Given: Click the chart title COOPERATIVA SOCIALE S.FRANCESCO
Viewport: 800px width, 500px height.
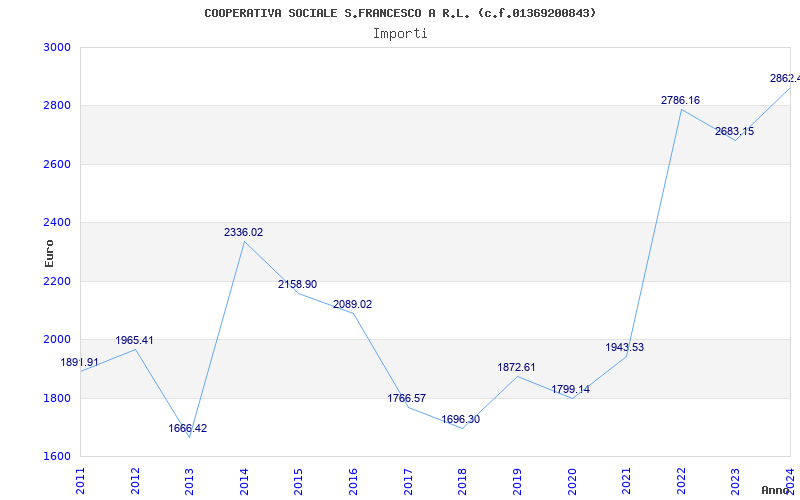Looking at the screenshot, I should (x=400, y=13).
